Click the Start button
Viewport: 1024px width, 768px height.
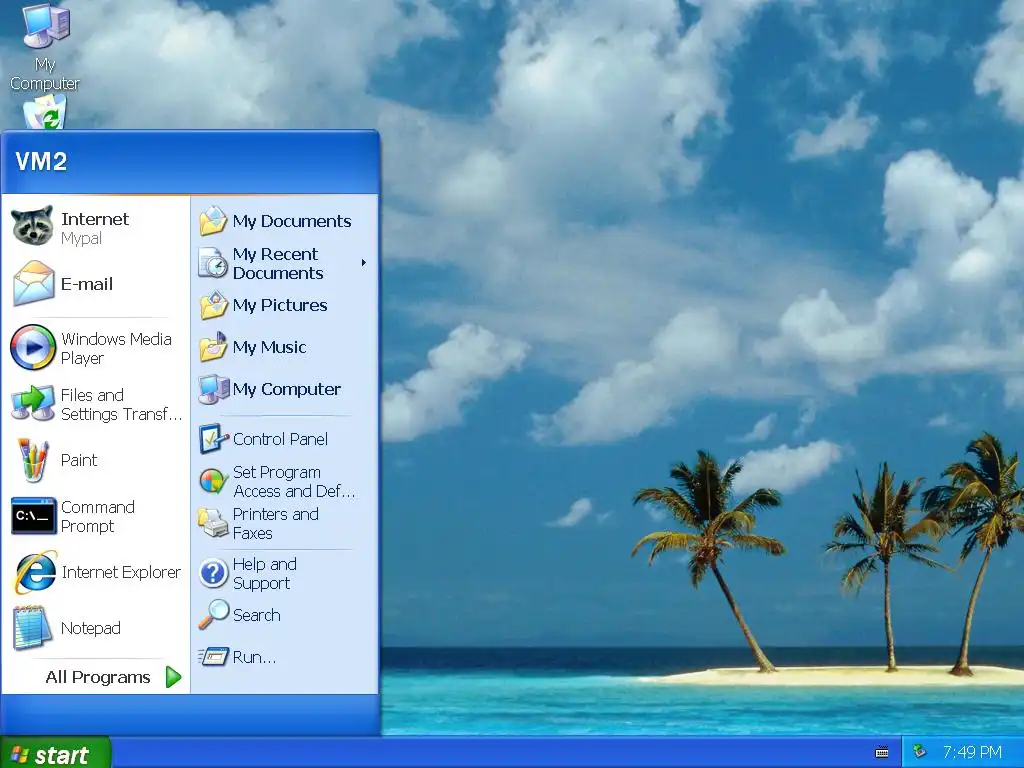tap(55, 753)
